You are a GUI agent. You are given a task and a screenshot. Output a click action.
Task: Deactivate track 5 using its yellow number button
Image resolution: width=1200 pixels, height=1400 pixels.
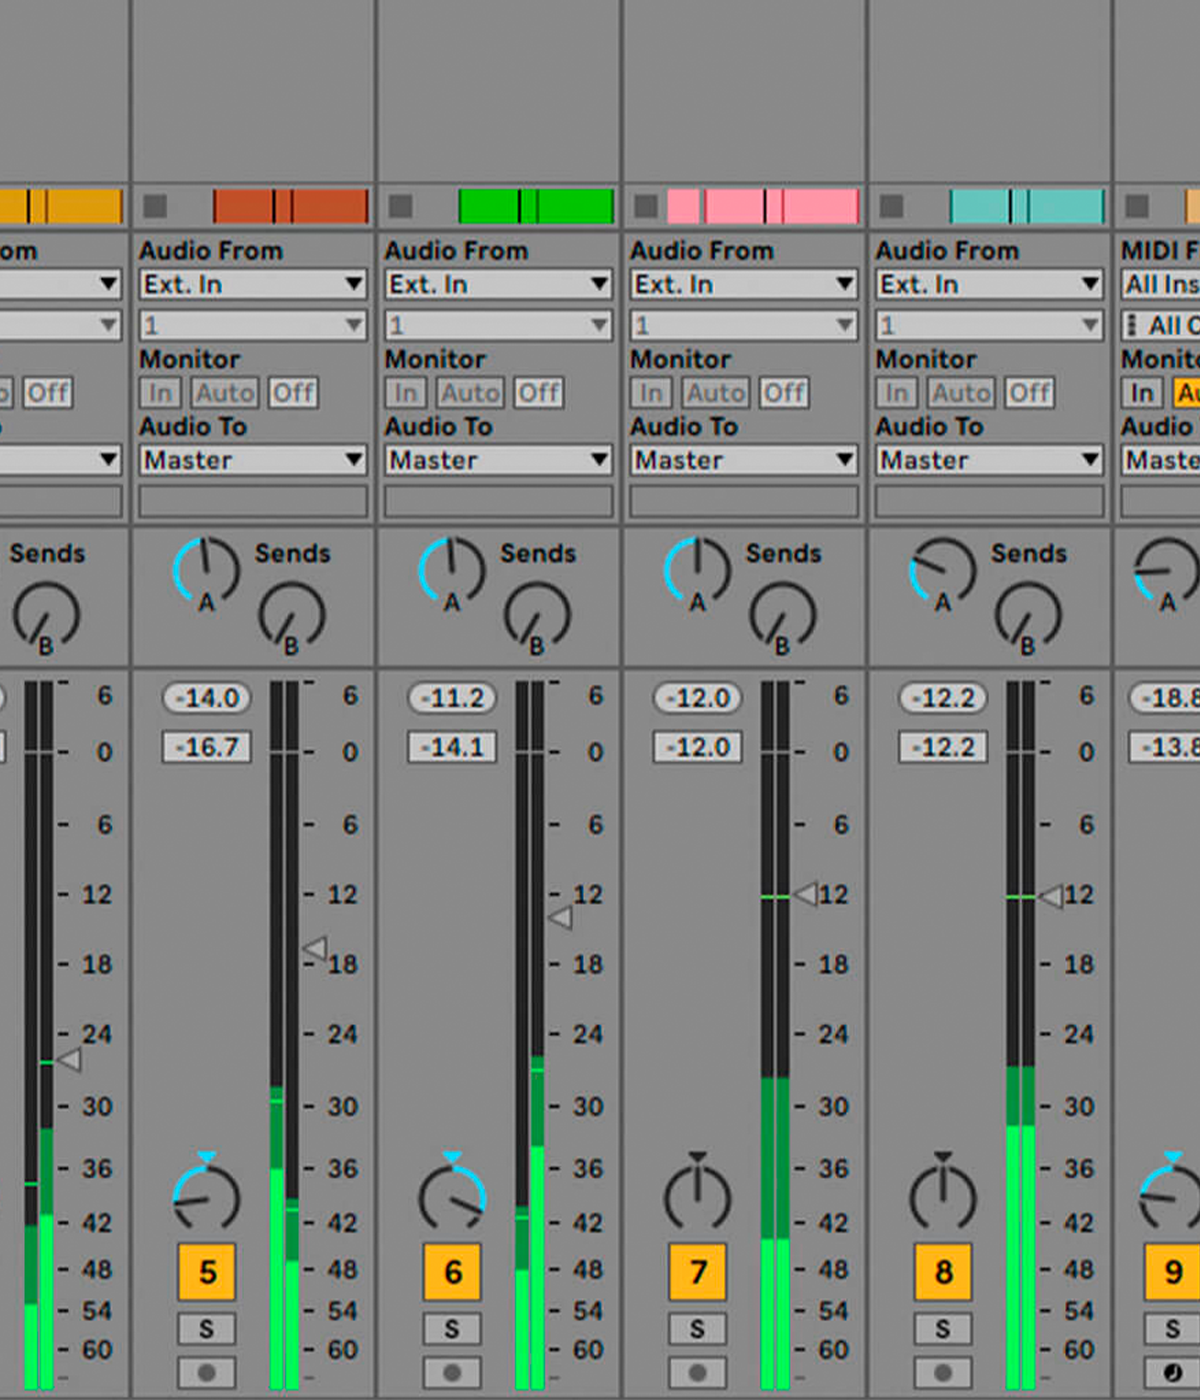click(x=207, y=1272)
